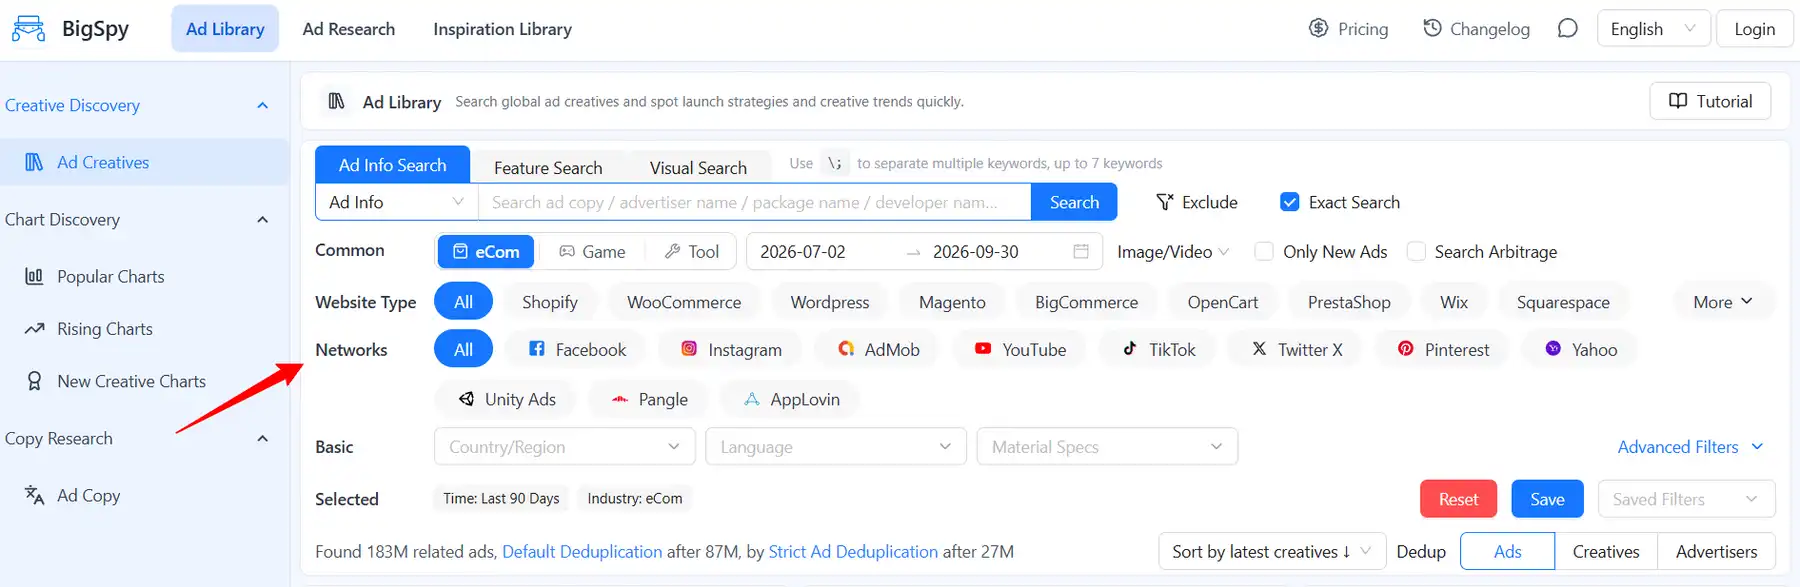The image size is (1800, 587).
Task: Open the Country/Region dropdown
Action: (x=565, y=446)
